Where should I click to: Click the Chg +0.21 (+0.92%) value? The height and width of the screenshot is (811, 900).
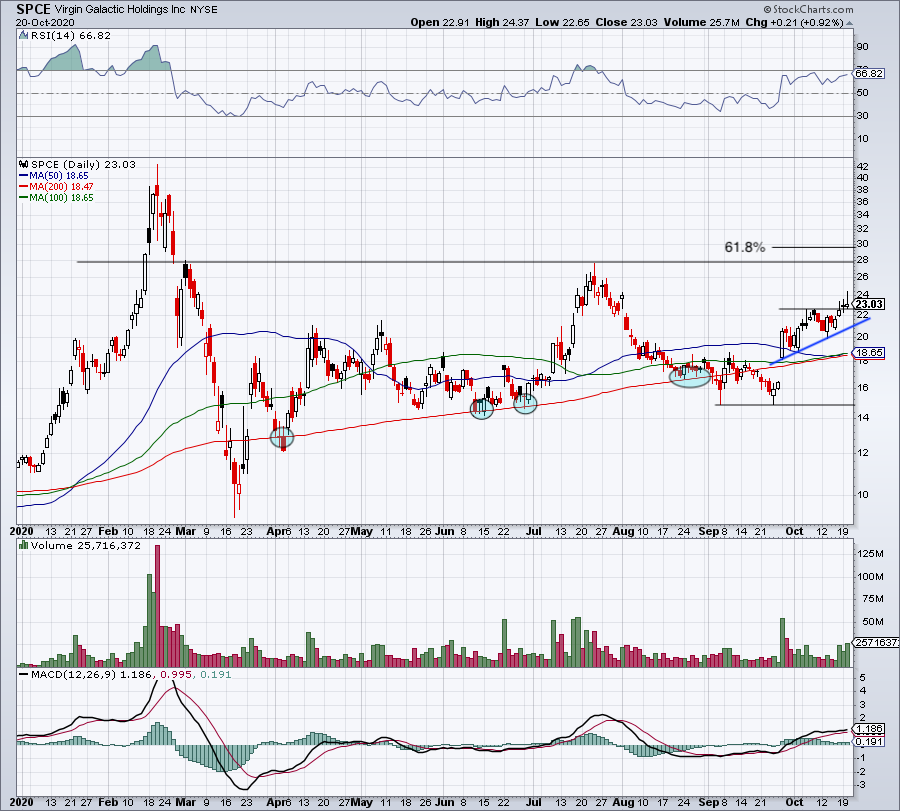794,22
